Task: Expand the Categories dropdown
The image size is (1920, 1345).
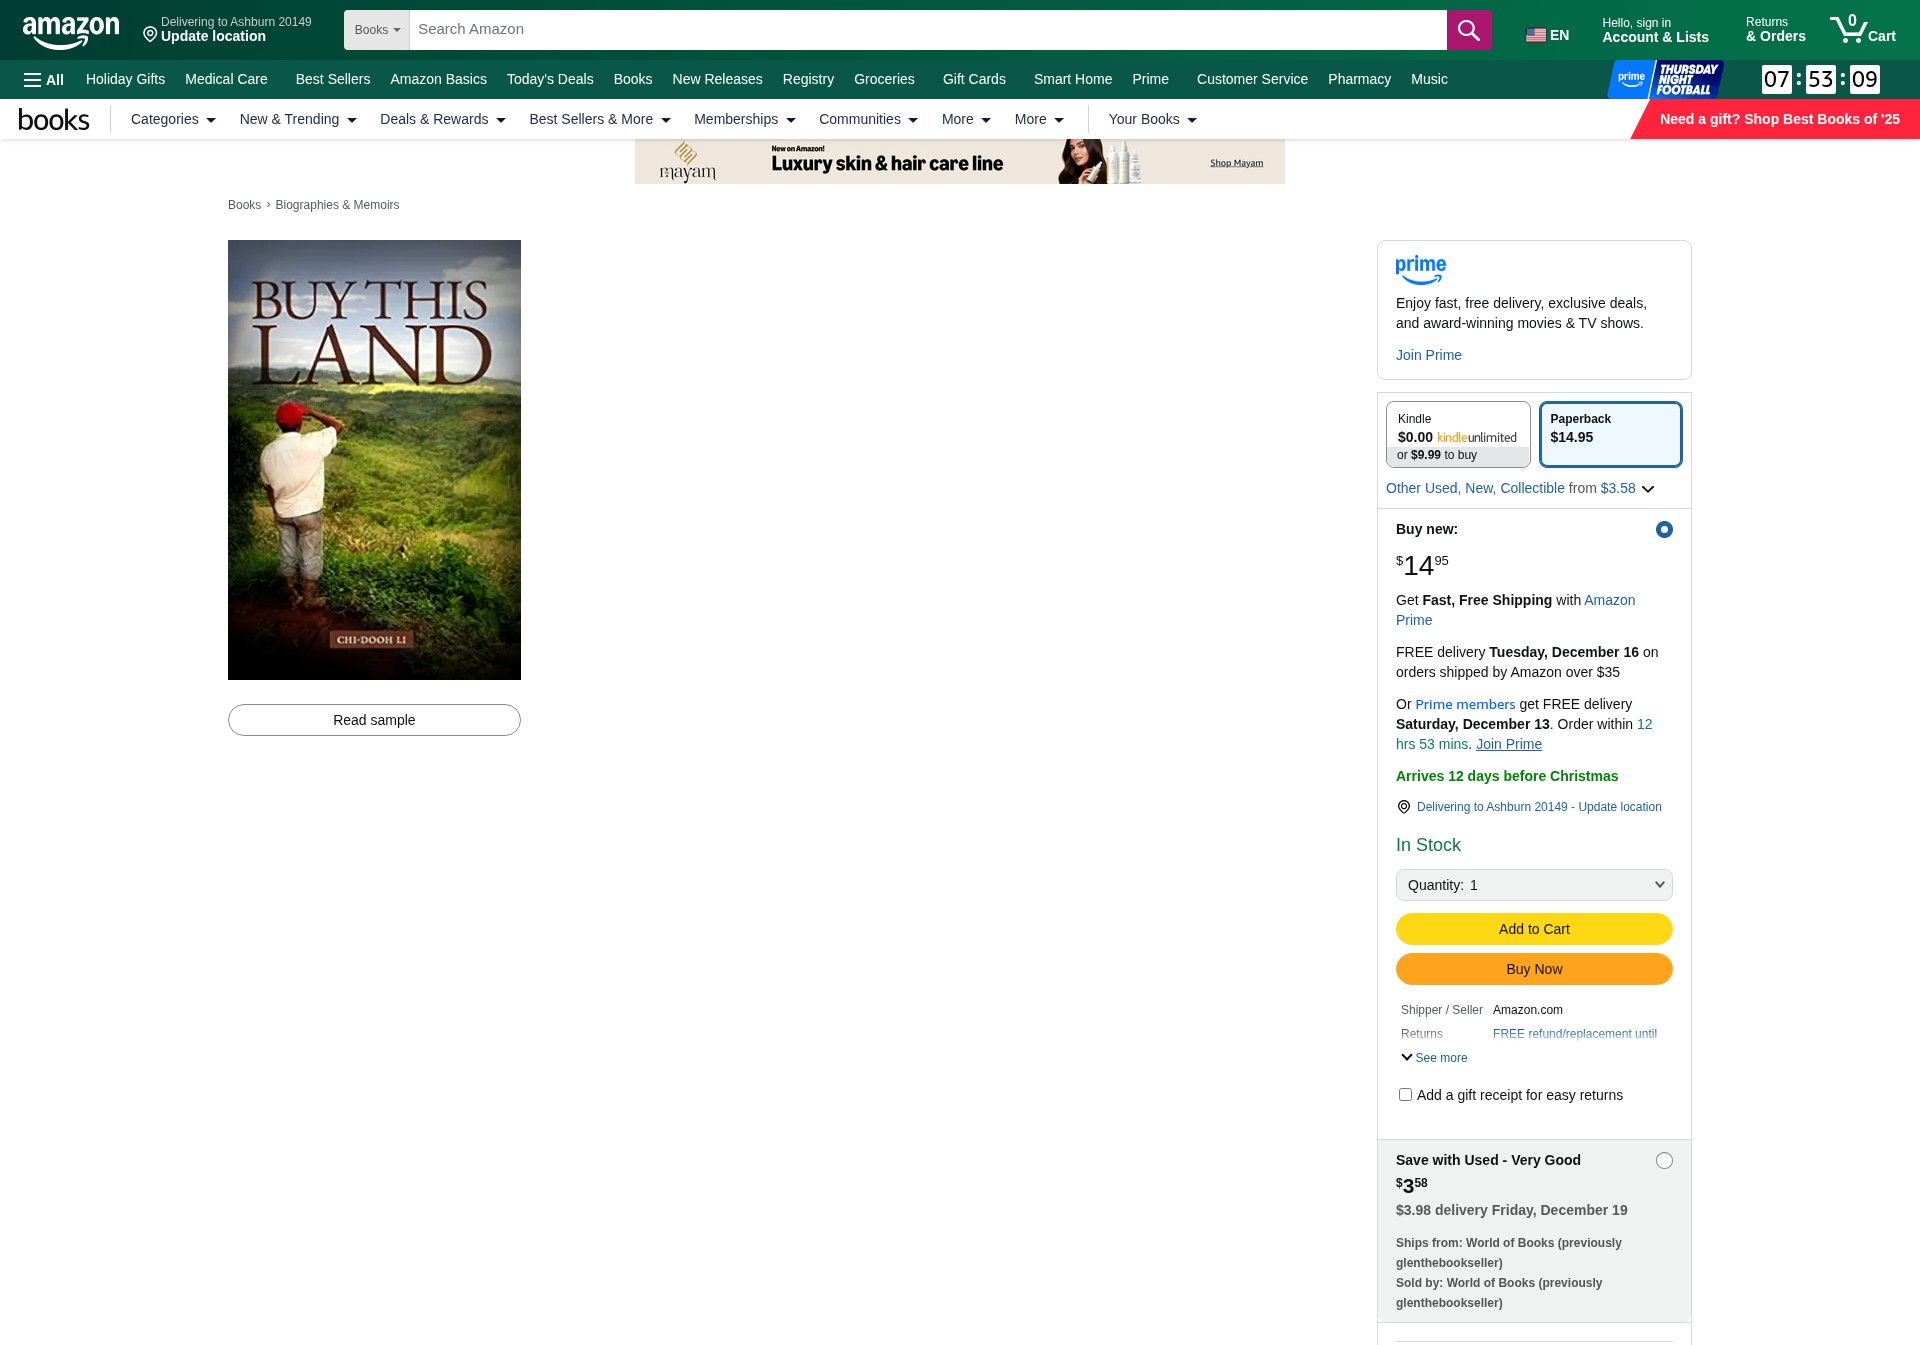Action: coord(173,120)
